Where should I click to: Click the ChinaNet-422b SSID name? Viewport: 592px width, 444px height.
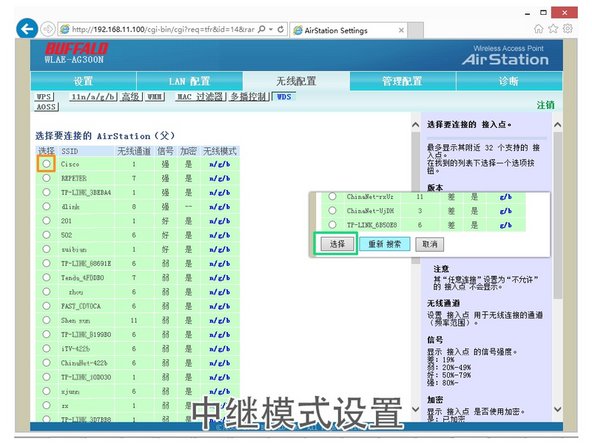pos(84,363)
